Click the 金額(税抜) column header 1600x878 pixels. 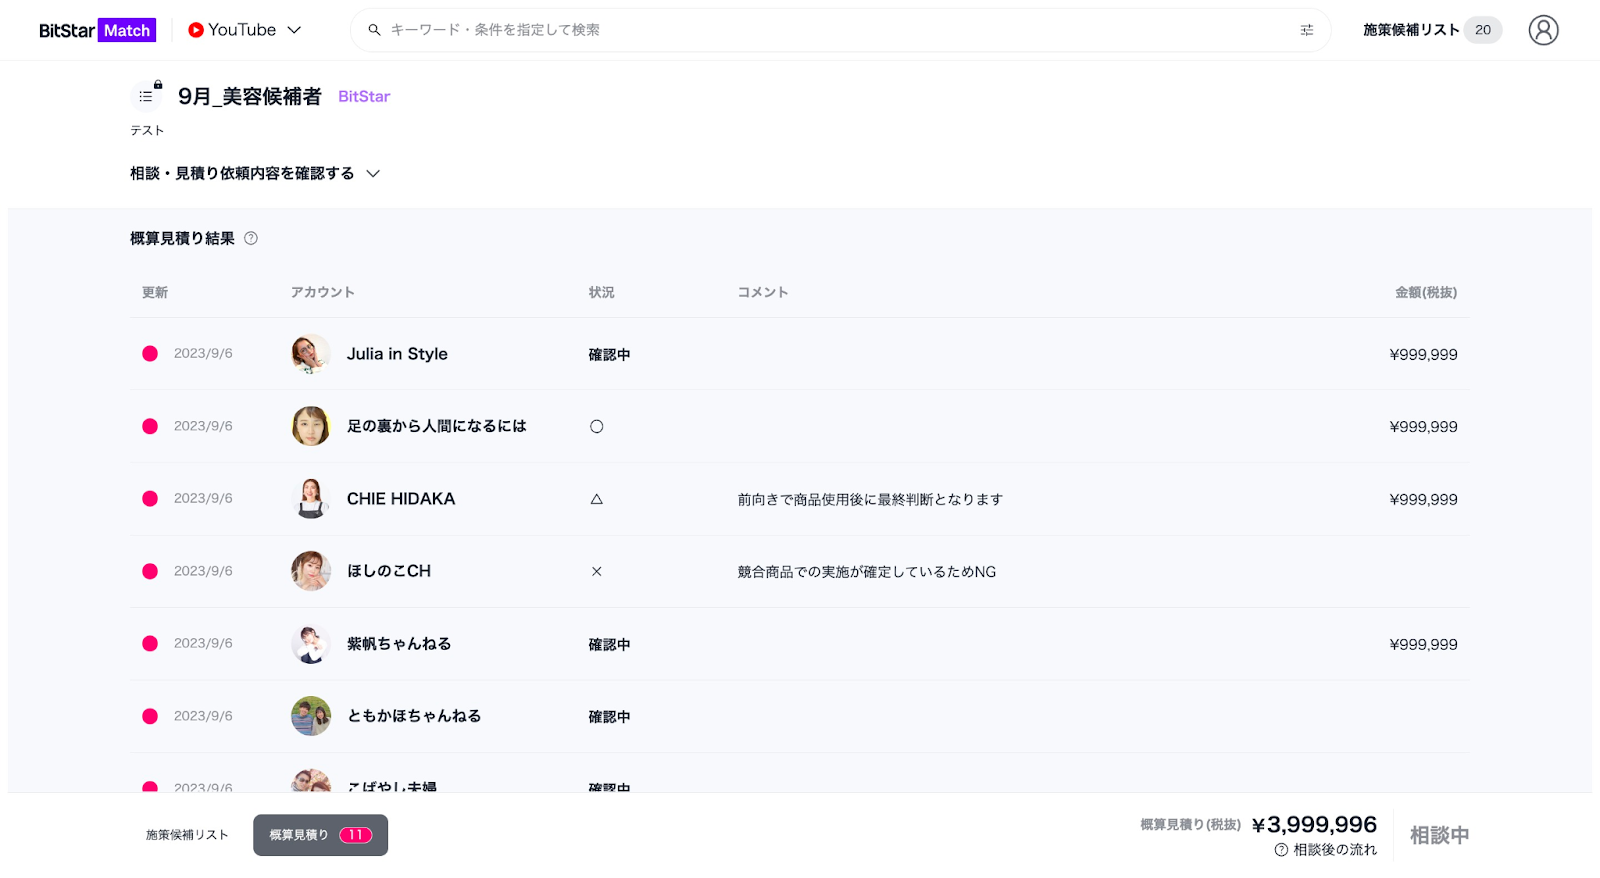(x=1426, y=292)
